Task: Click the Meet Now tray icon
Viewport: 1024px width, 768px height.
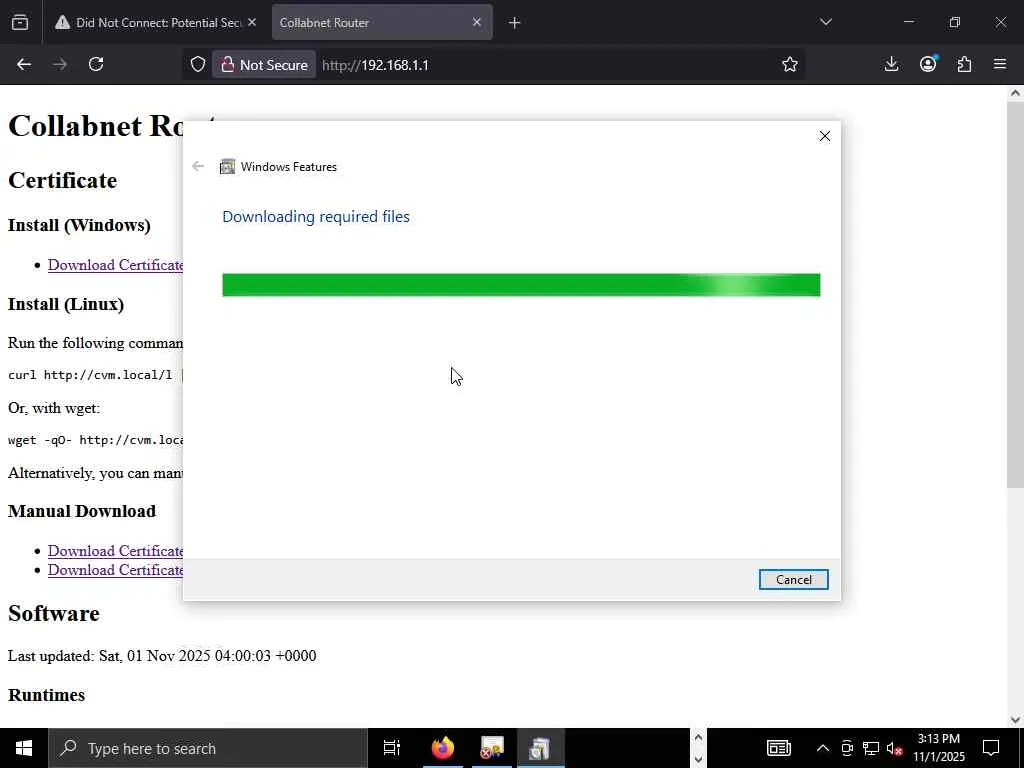Action: point(847,748)
